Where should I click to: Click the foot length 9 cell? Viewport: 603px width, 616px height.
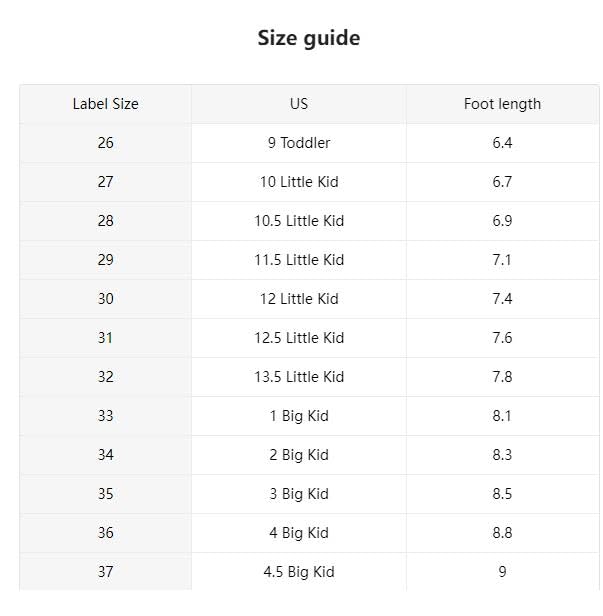point(502,572)
